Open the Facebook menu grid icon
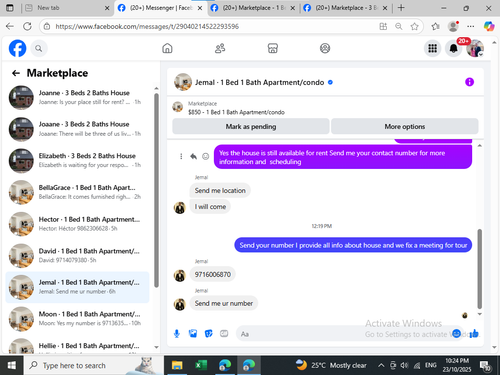500x375 pixels. (432, 48)
